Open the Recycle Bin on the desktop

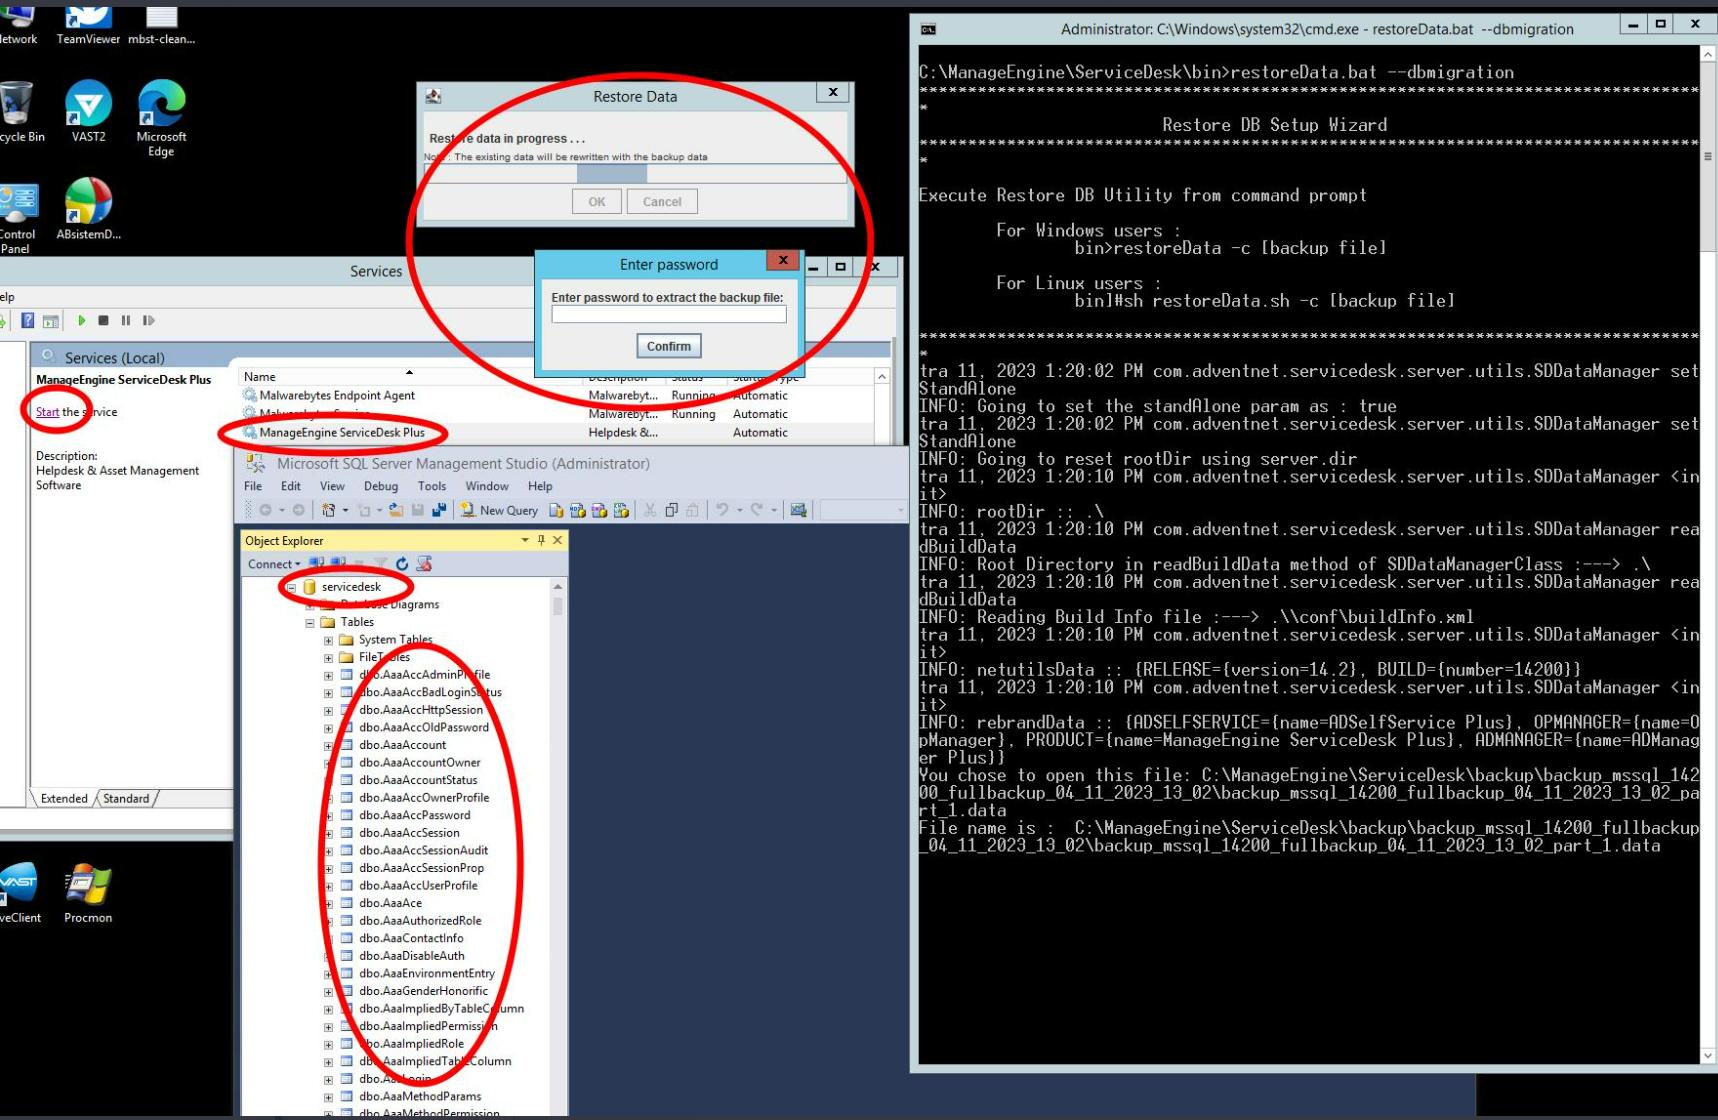[20, 112]
